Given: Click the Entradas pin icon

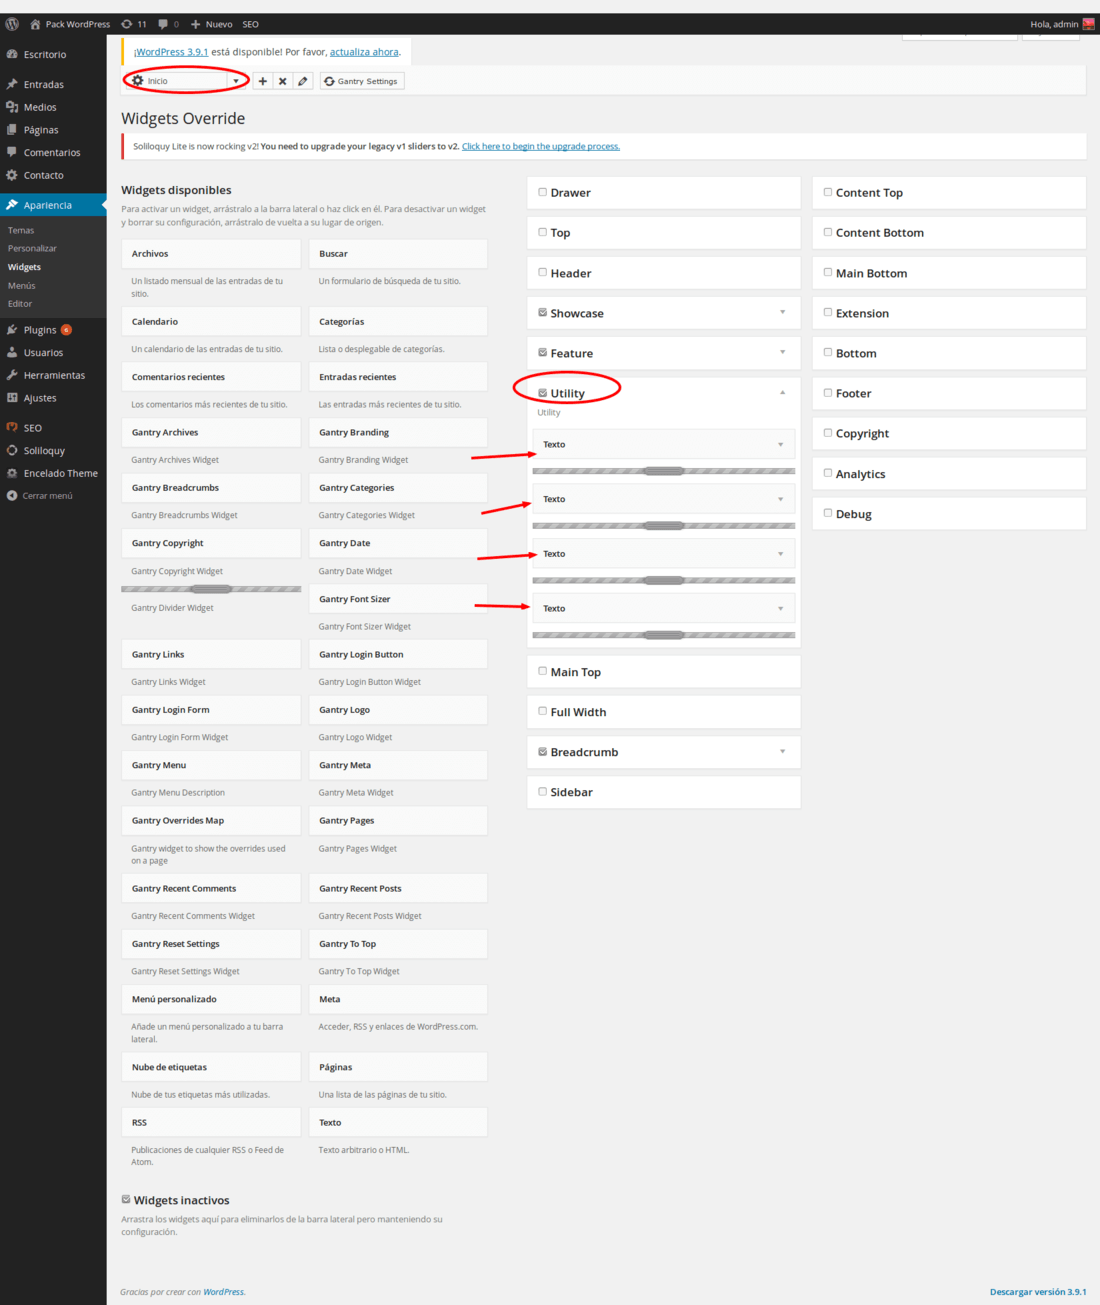Looking at the screenshot, I should 12,84.
